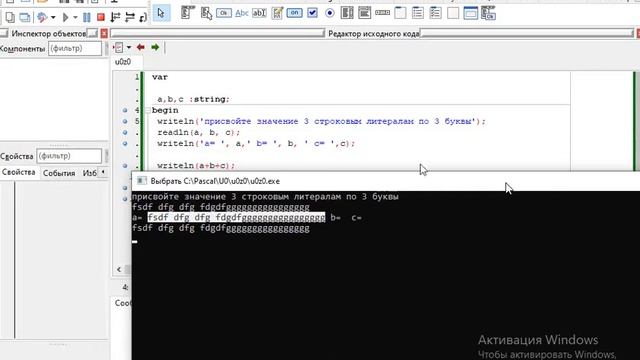This screenshot has width=640, height=360.
Task: Pick the TButton 'Ok' component icon
Action: 224,13
